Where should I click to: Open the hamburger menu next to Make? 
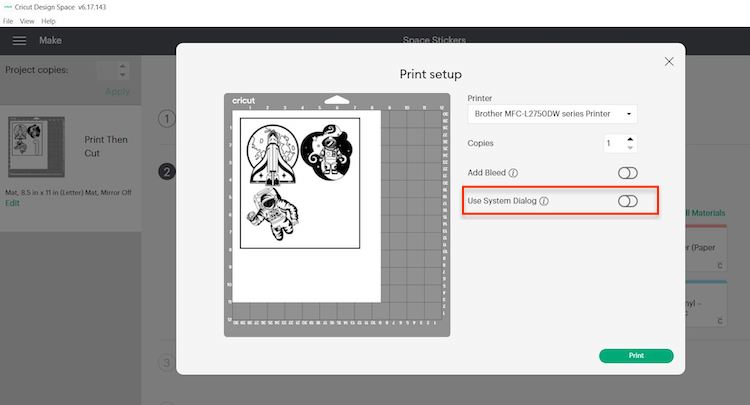[19, 41]
